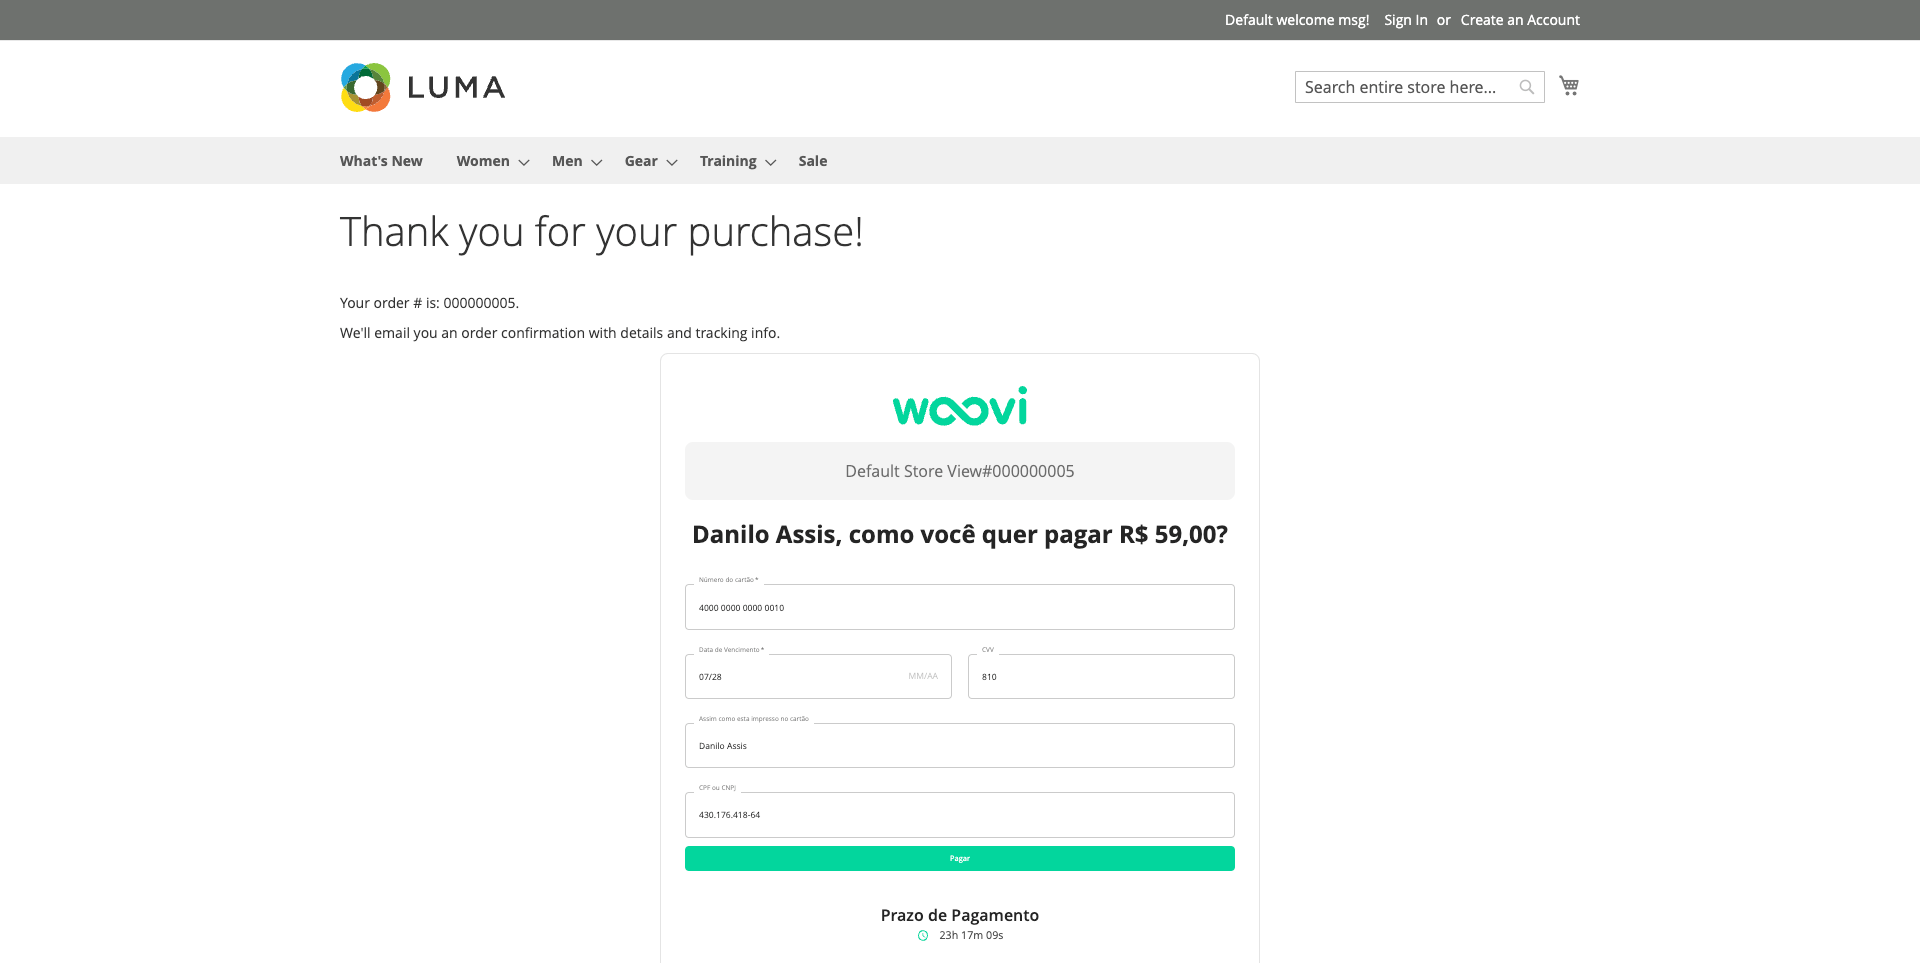
Task: Click the CVV input field
Action: click(1101, 677)
